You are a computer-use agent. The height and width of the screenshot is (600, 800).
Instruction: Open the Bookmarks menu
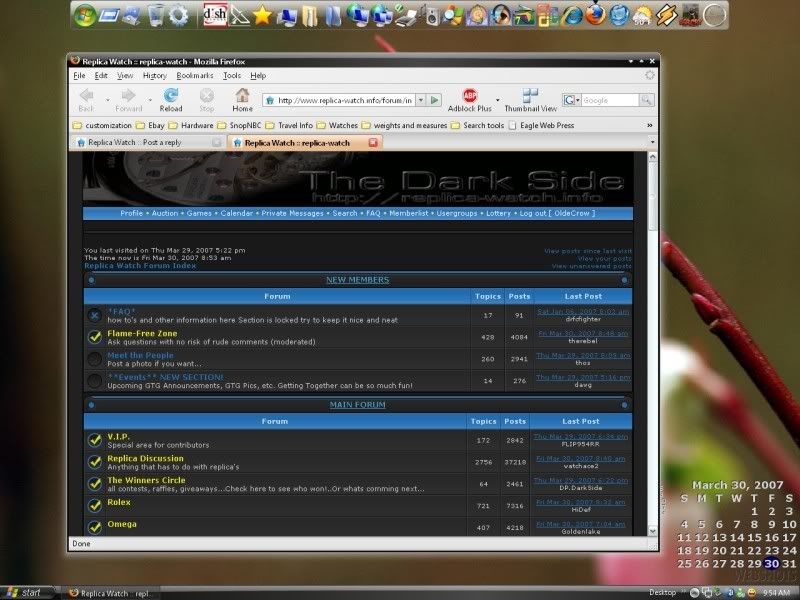pyautogui.click(x=195, y=75)
